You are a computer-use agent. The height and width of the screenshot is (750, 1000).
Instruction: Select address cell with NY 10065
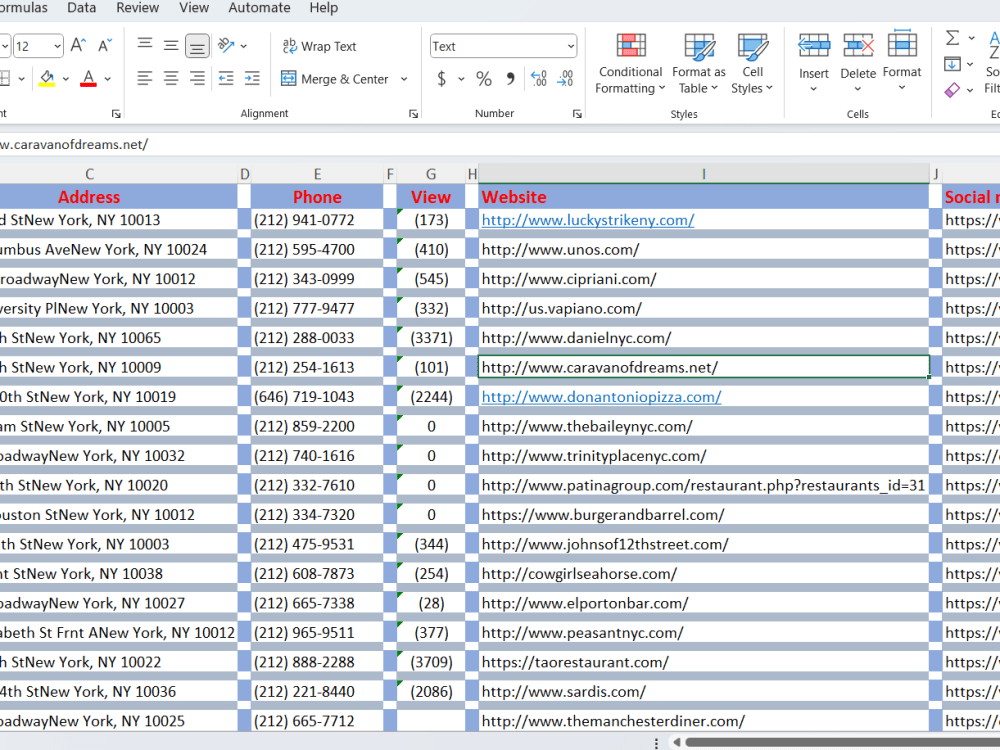click(x=119, y=338)
